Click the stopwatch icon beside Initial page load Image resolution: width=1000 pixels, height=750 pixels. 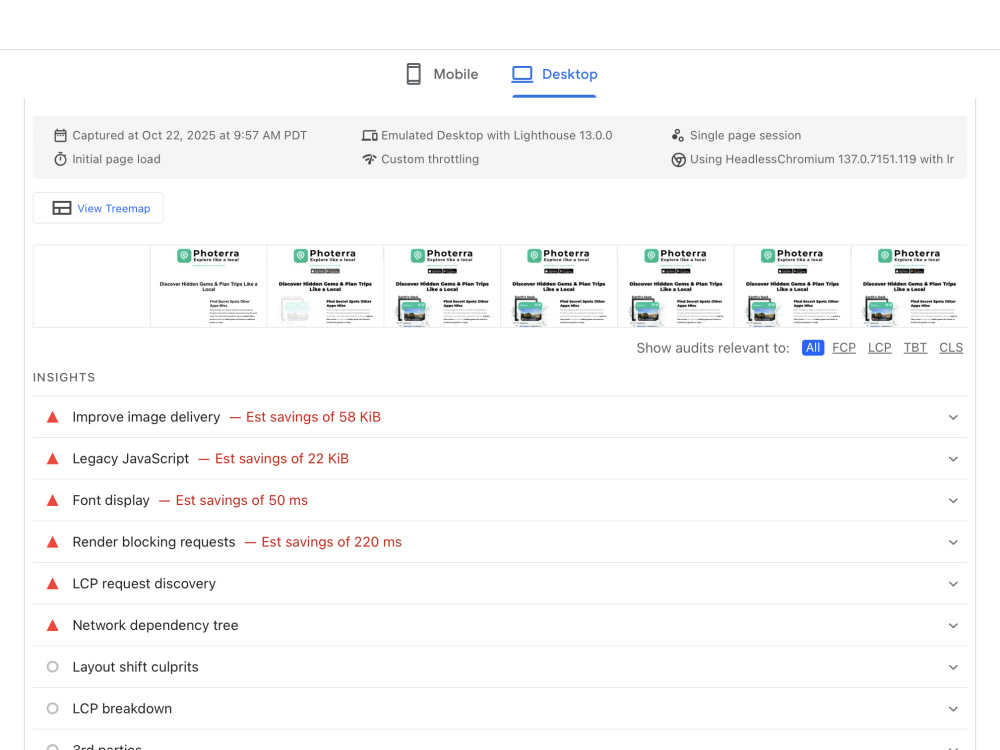61,159
